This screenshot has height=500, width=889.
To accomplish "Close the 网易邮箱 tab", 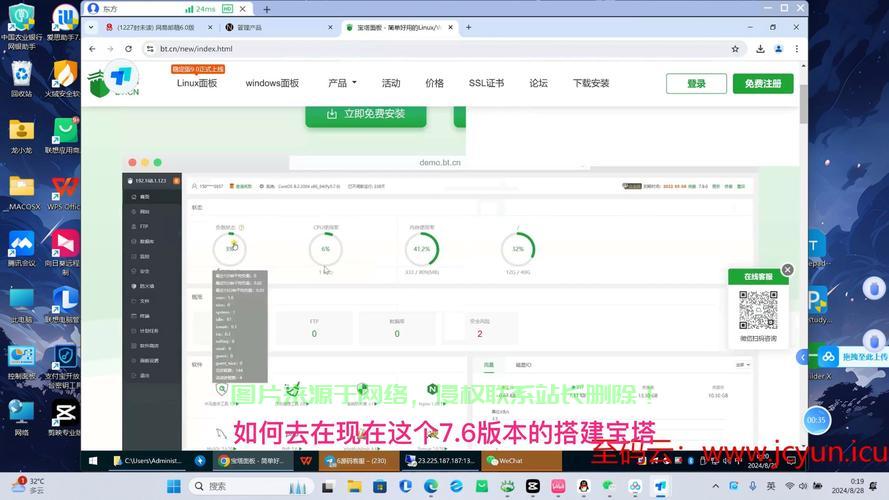I will pyautogui.click(x=210, y=27).
